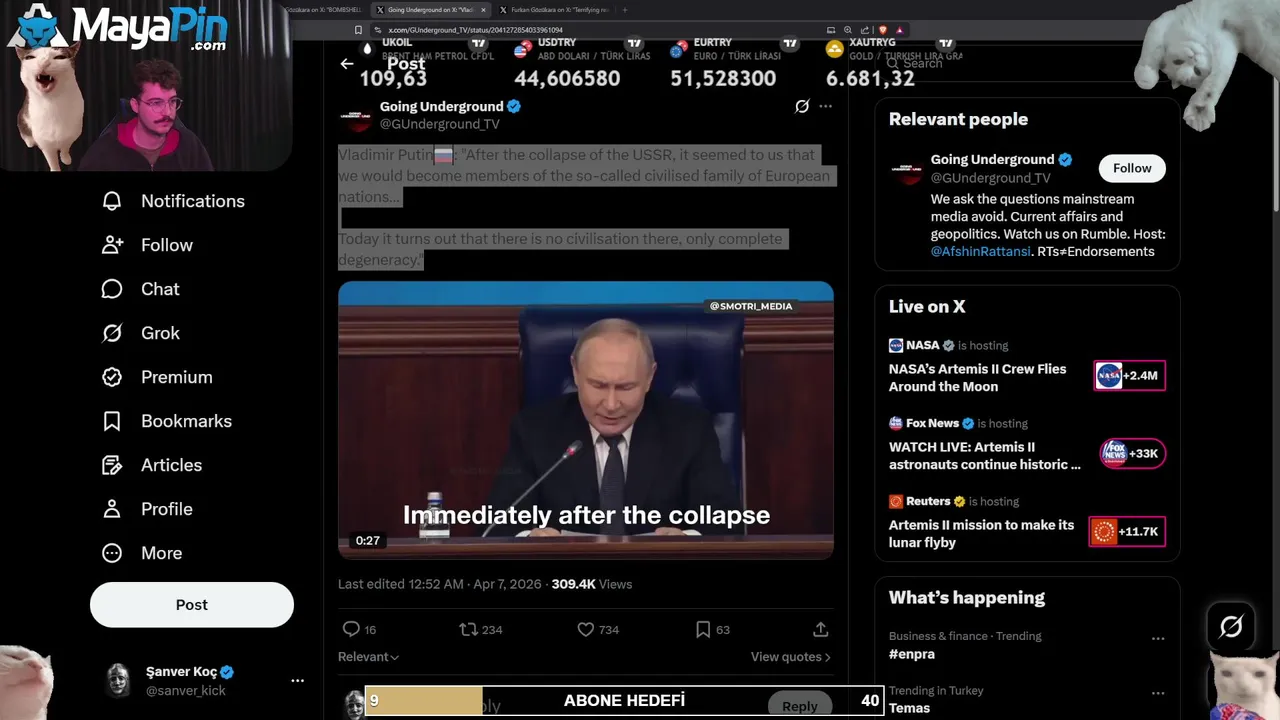The image size is (1280, 720).
Task: Open NASA's Artemis II live broadcast
Action: click(x=977, y=378)
